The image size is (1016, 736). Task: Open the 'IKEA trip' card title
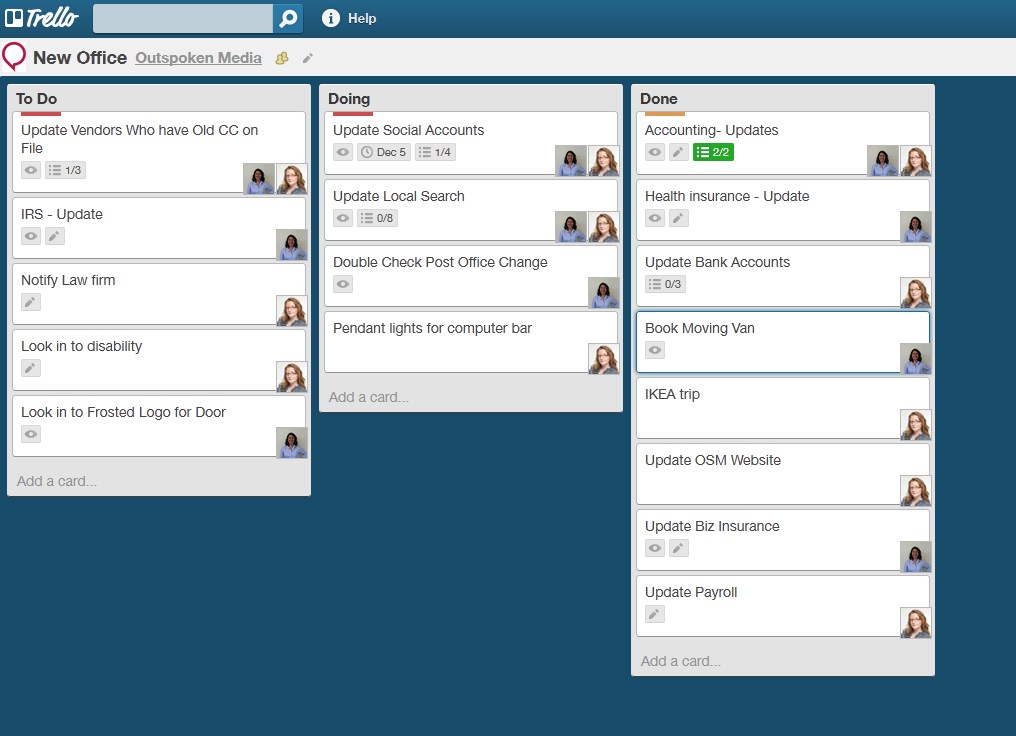672,395
